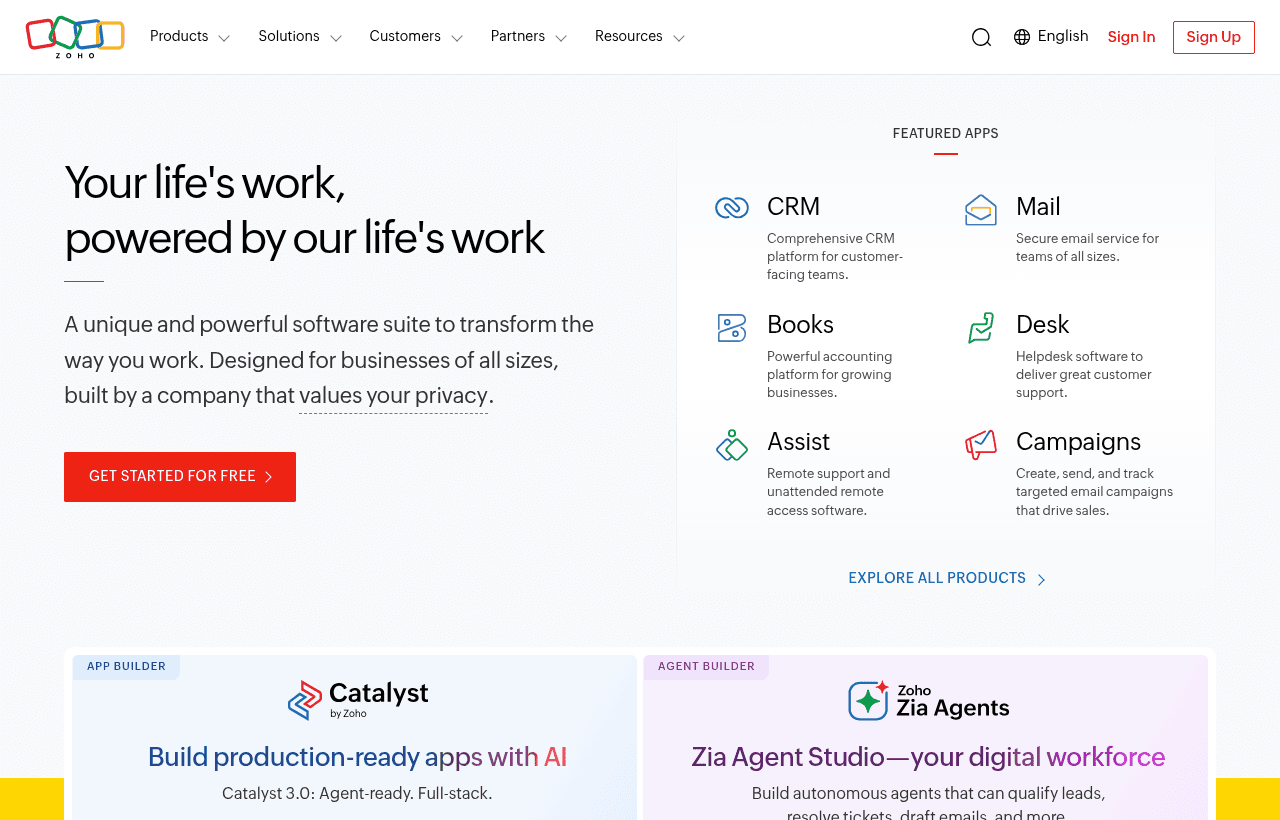Click the Mail envelope icon
Viewport: 1280px width, 820px height.
click(x=981, y=210)
